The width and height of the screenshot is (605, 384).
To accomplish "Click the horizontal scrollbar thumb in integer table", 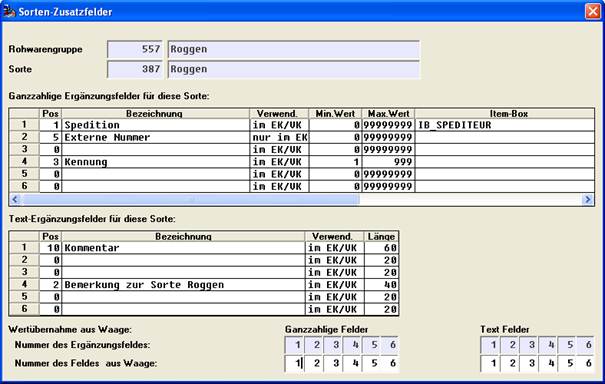I will [191, 200].
